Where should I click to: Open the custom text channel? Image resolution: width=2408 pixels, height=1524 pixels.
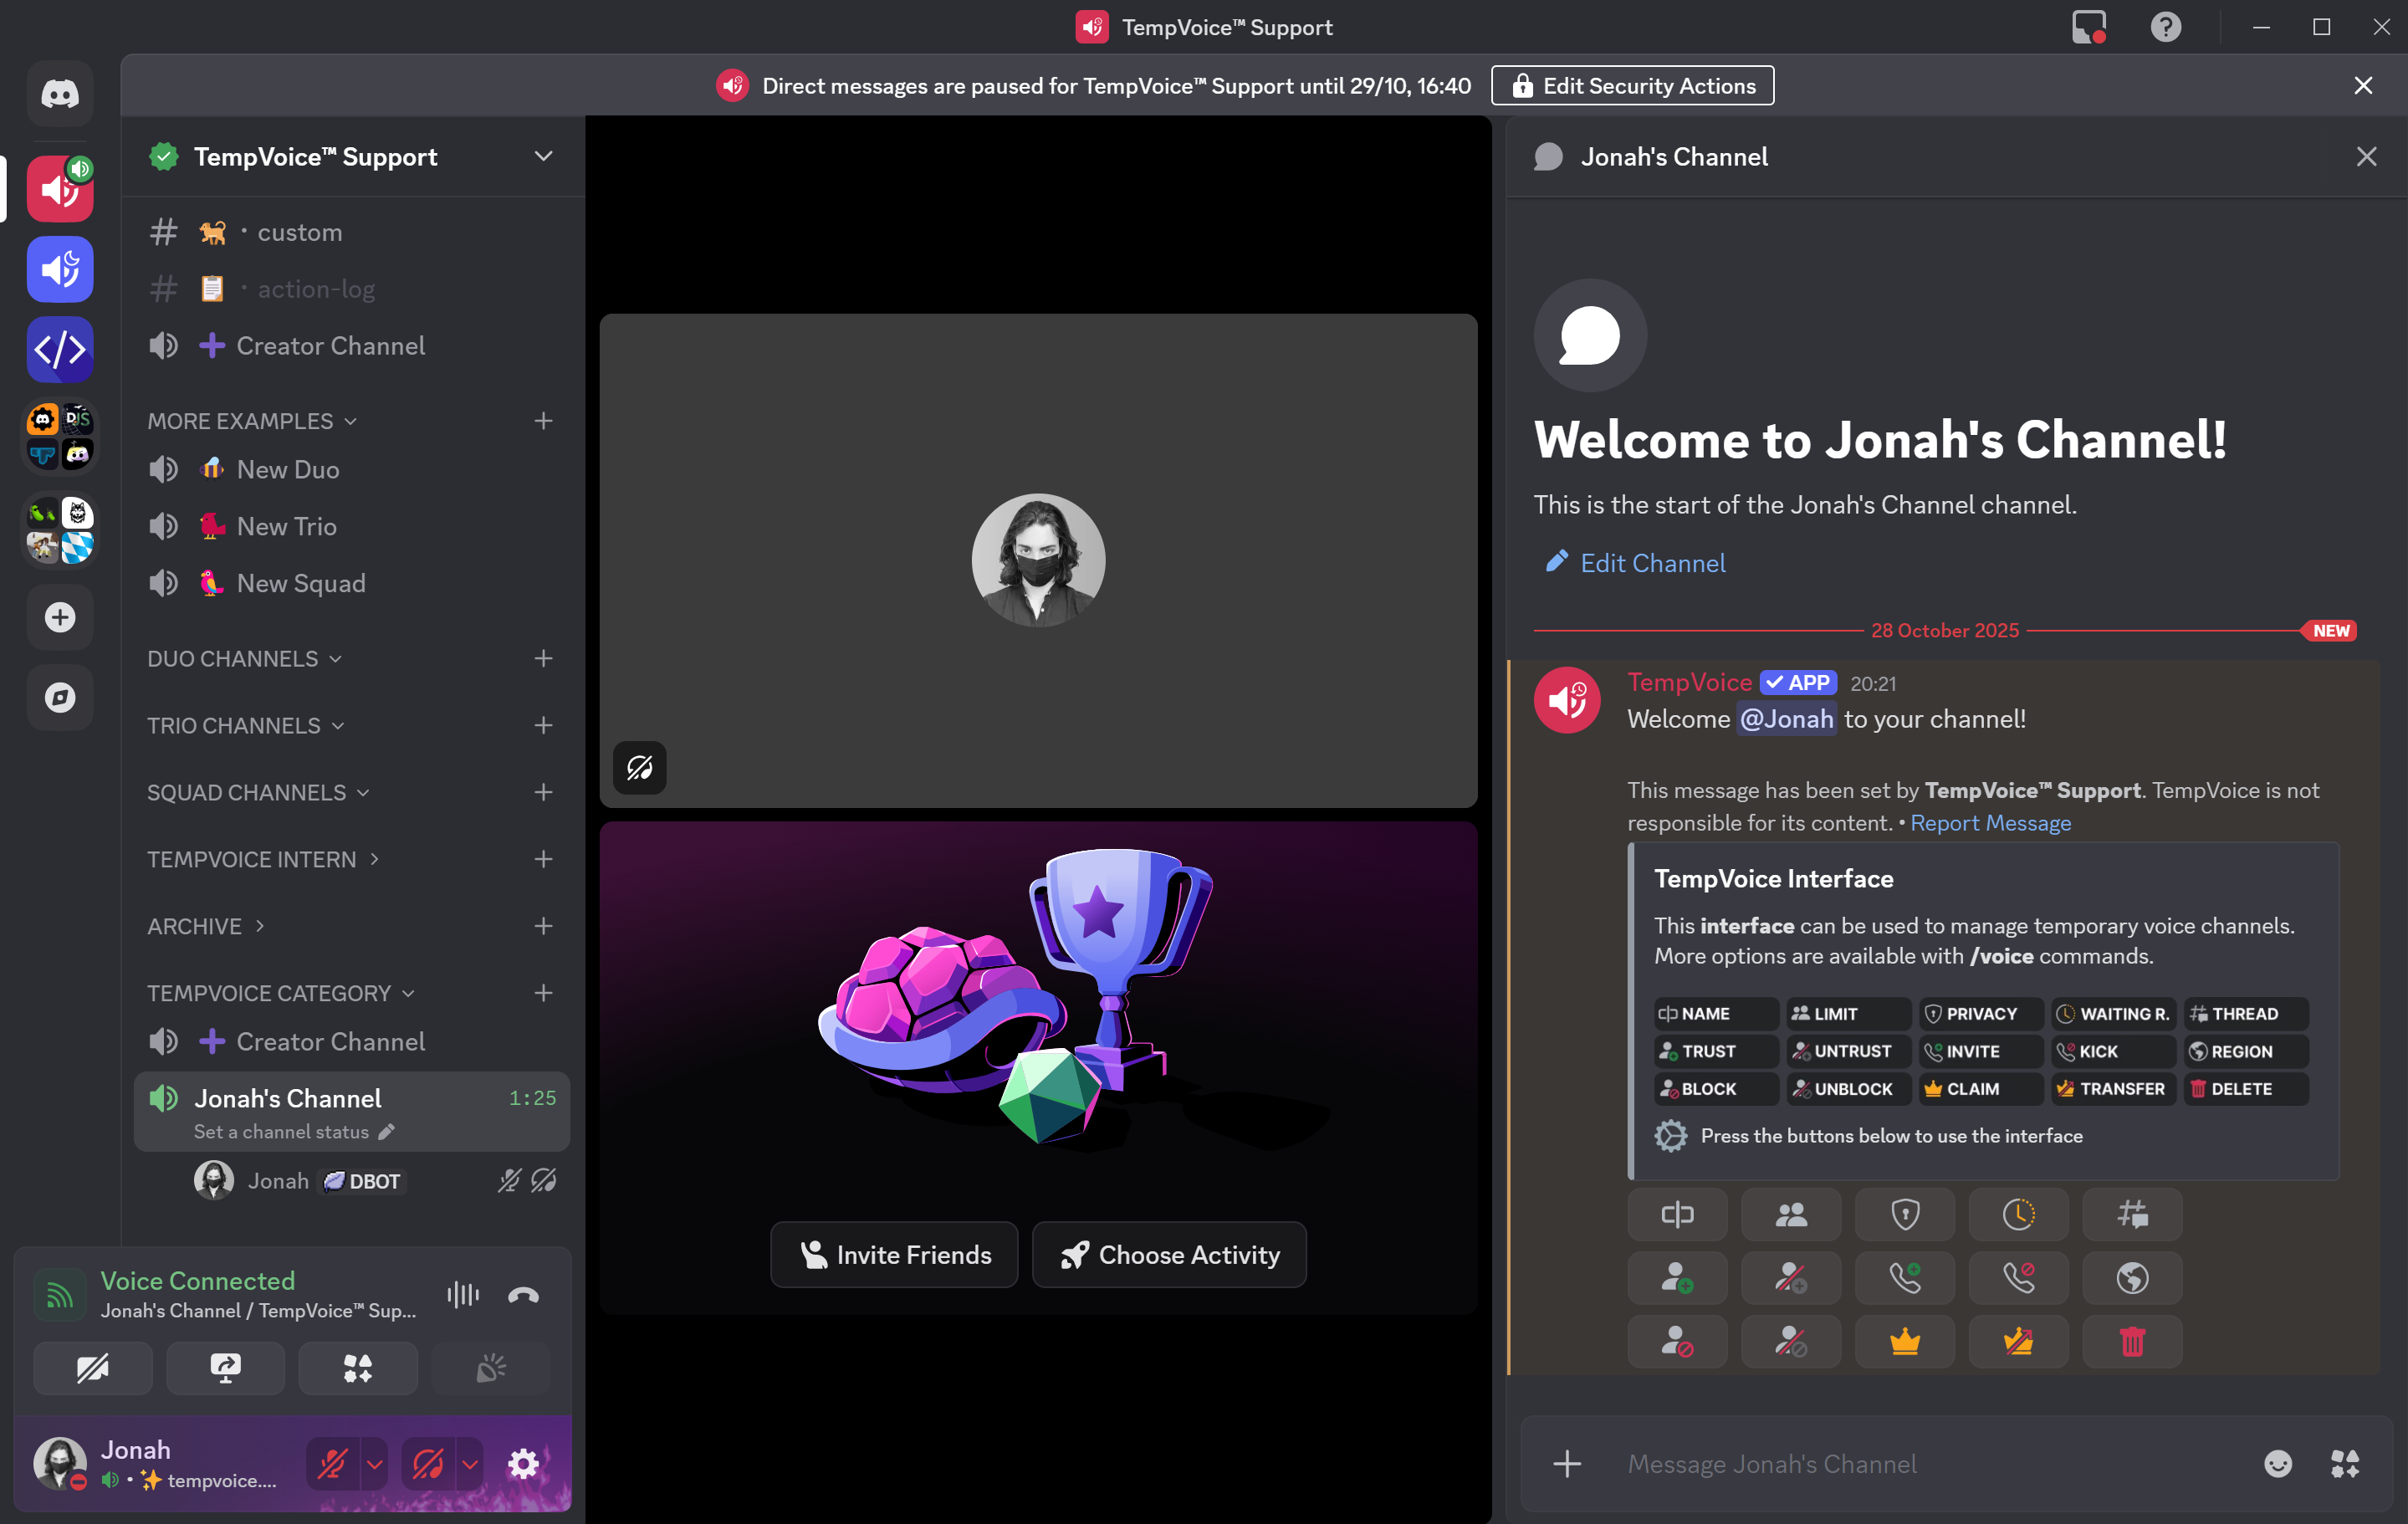299,232
